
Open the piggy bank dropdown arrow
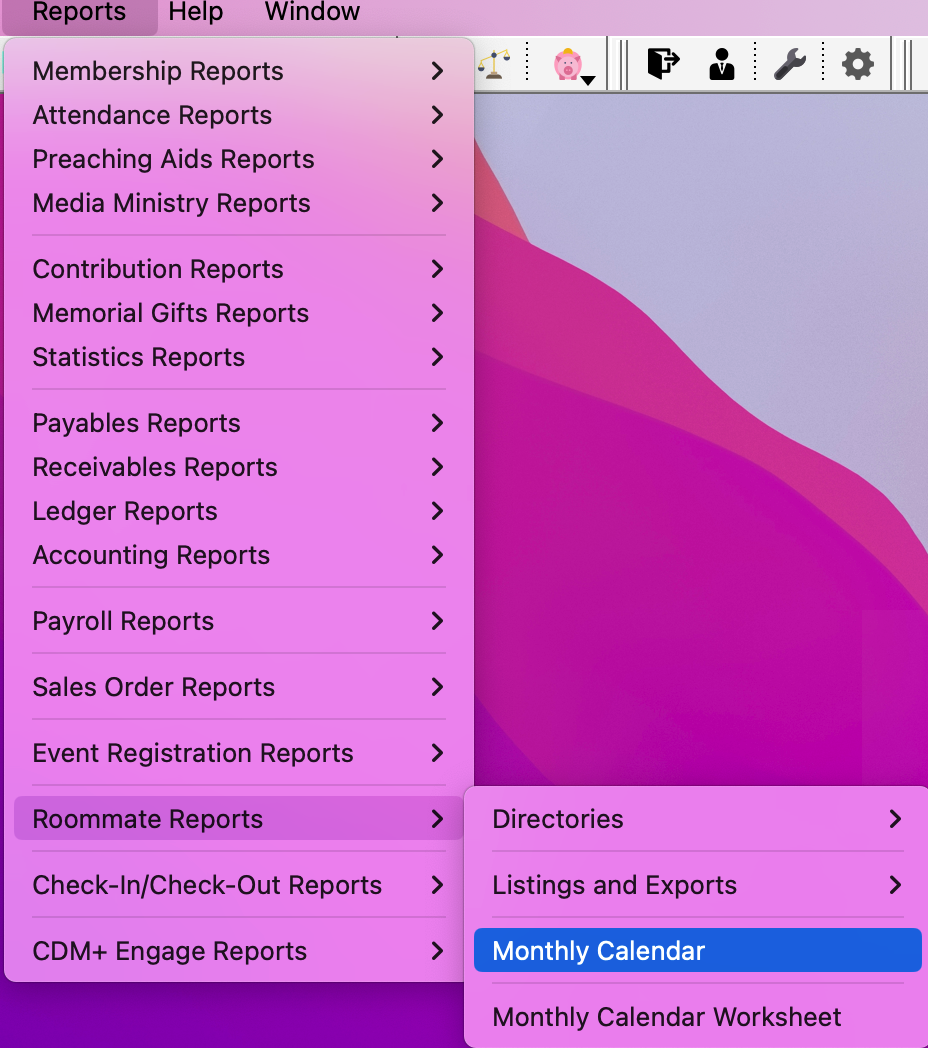click(588, 80)
